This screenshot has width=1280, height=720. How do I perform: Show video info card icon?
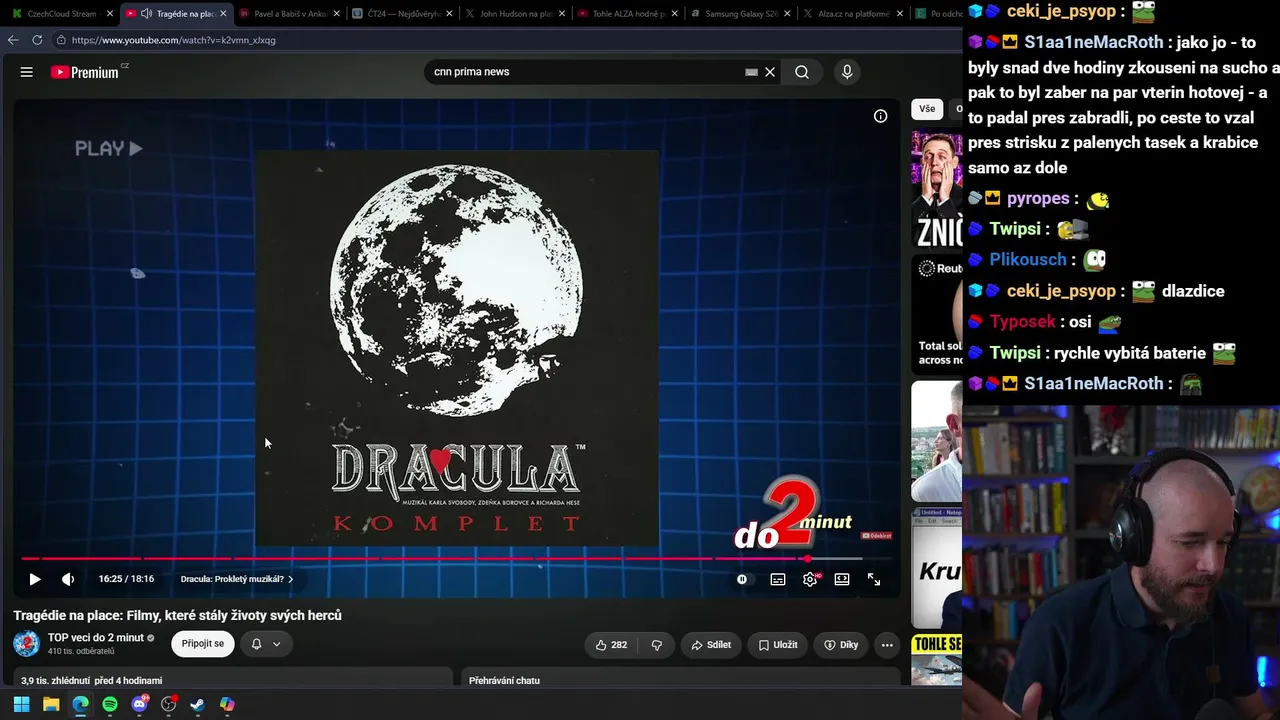pos(880,116)
